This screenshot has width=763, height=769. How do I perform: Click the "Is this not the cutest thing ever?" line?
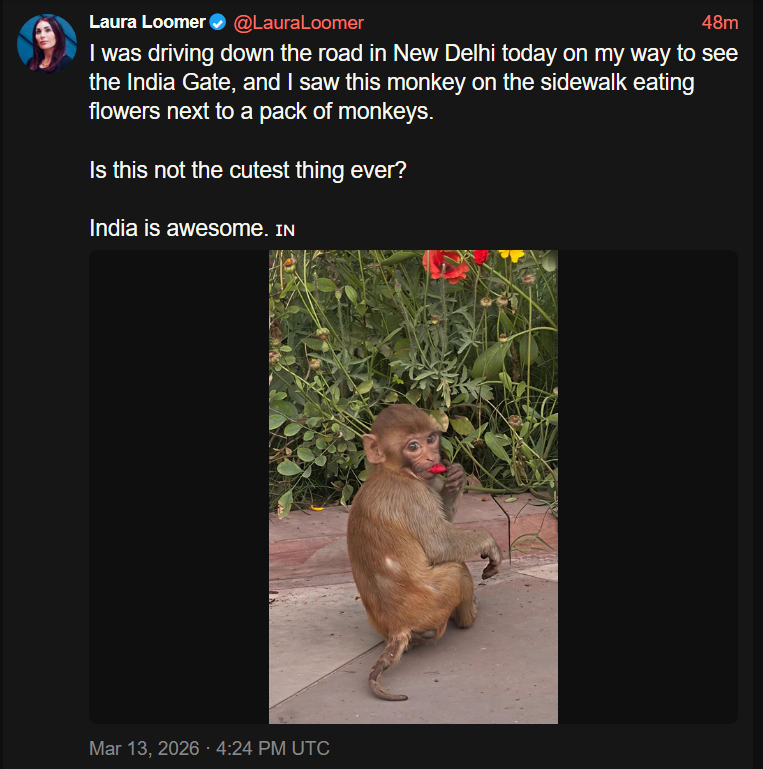point(248,170)
